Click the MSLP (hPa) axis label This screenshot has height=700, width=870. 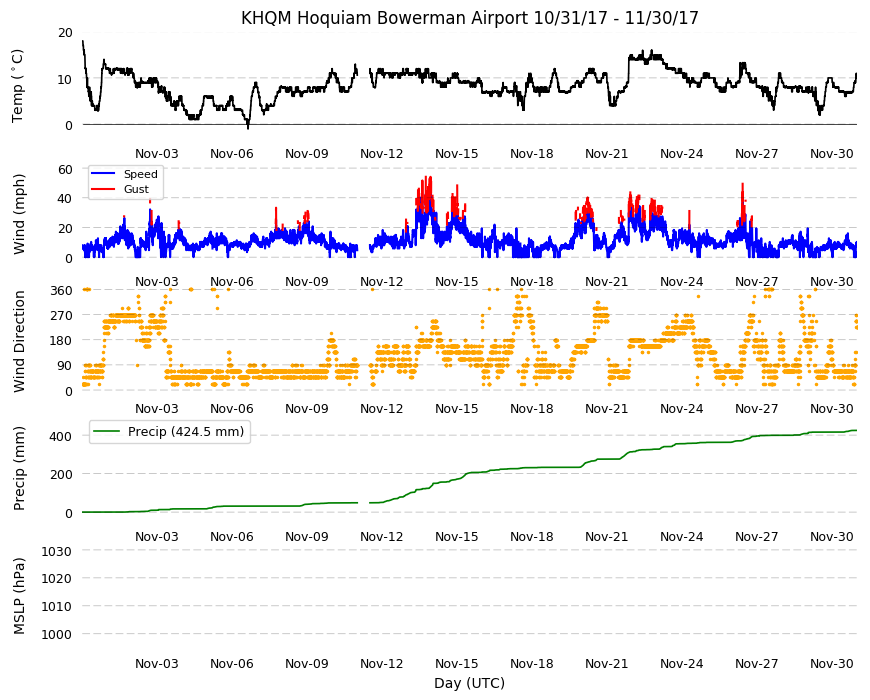pyautogui.click(x=19, y=596)
